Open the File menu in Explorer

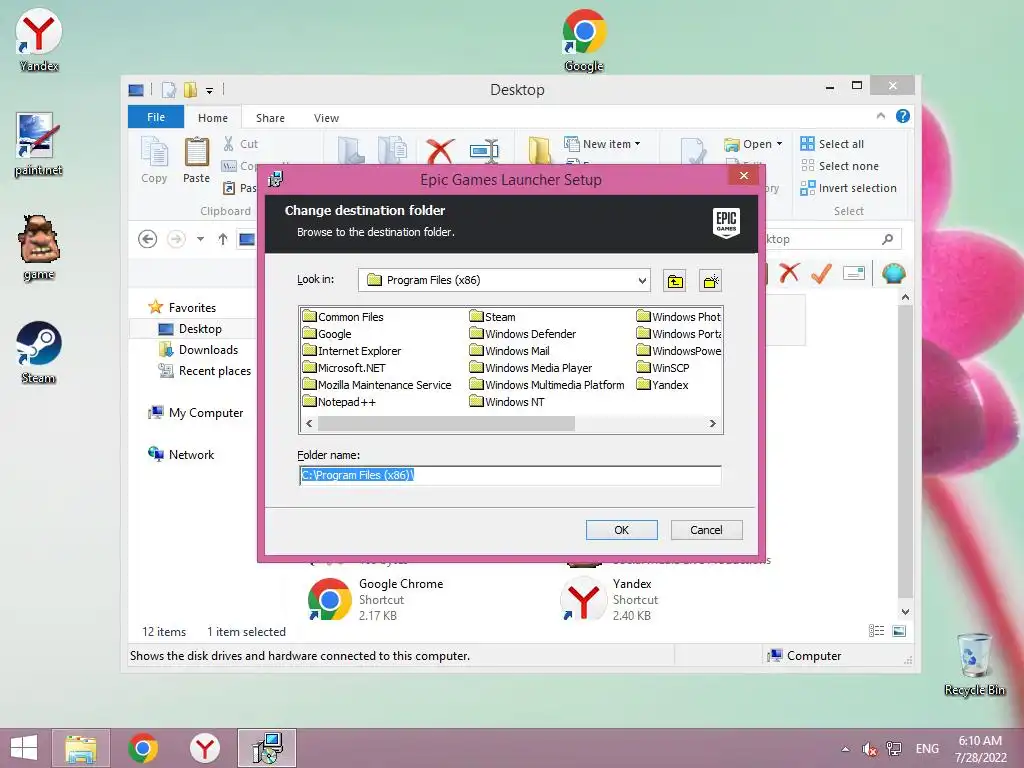coord(155,117)
